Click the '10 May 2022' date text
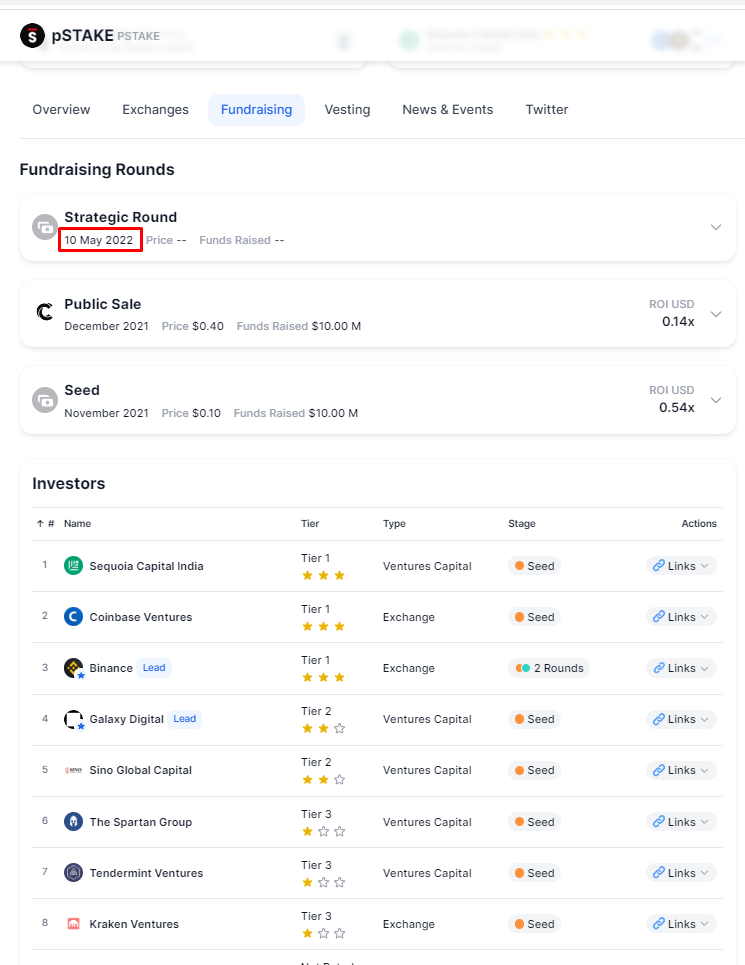The image size is (745, 965). pyautogui.click(x=99, y=240)
